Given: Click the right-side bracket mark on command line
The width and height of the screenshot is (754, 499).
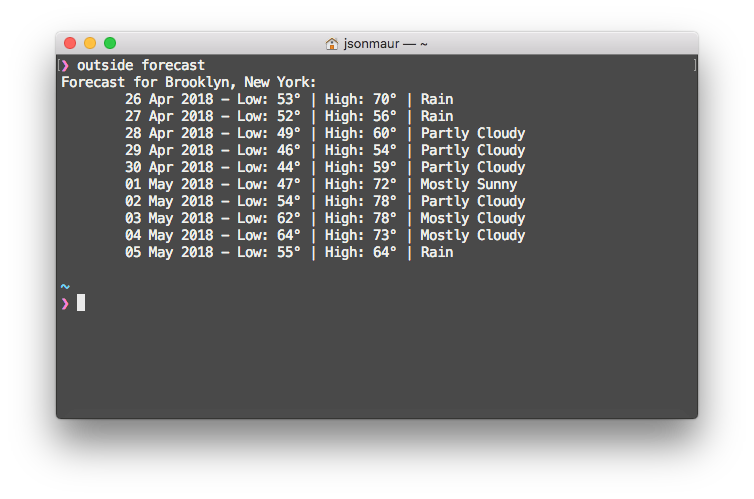Looking at the screenshot, I should click(x=693, y=65).
